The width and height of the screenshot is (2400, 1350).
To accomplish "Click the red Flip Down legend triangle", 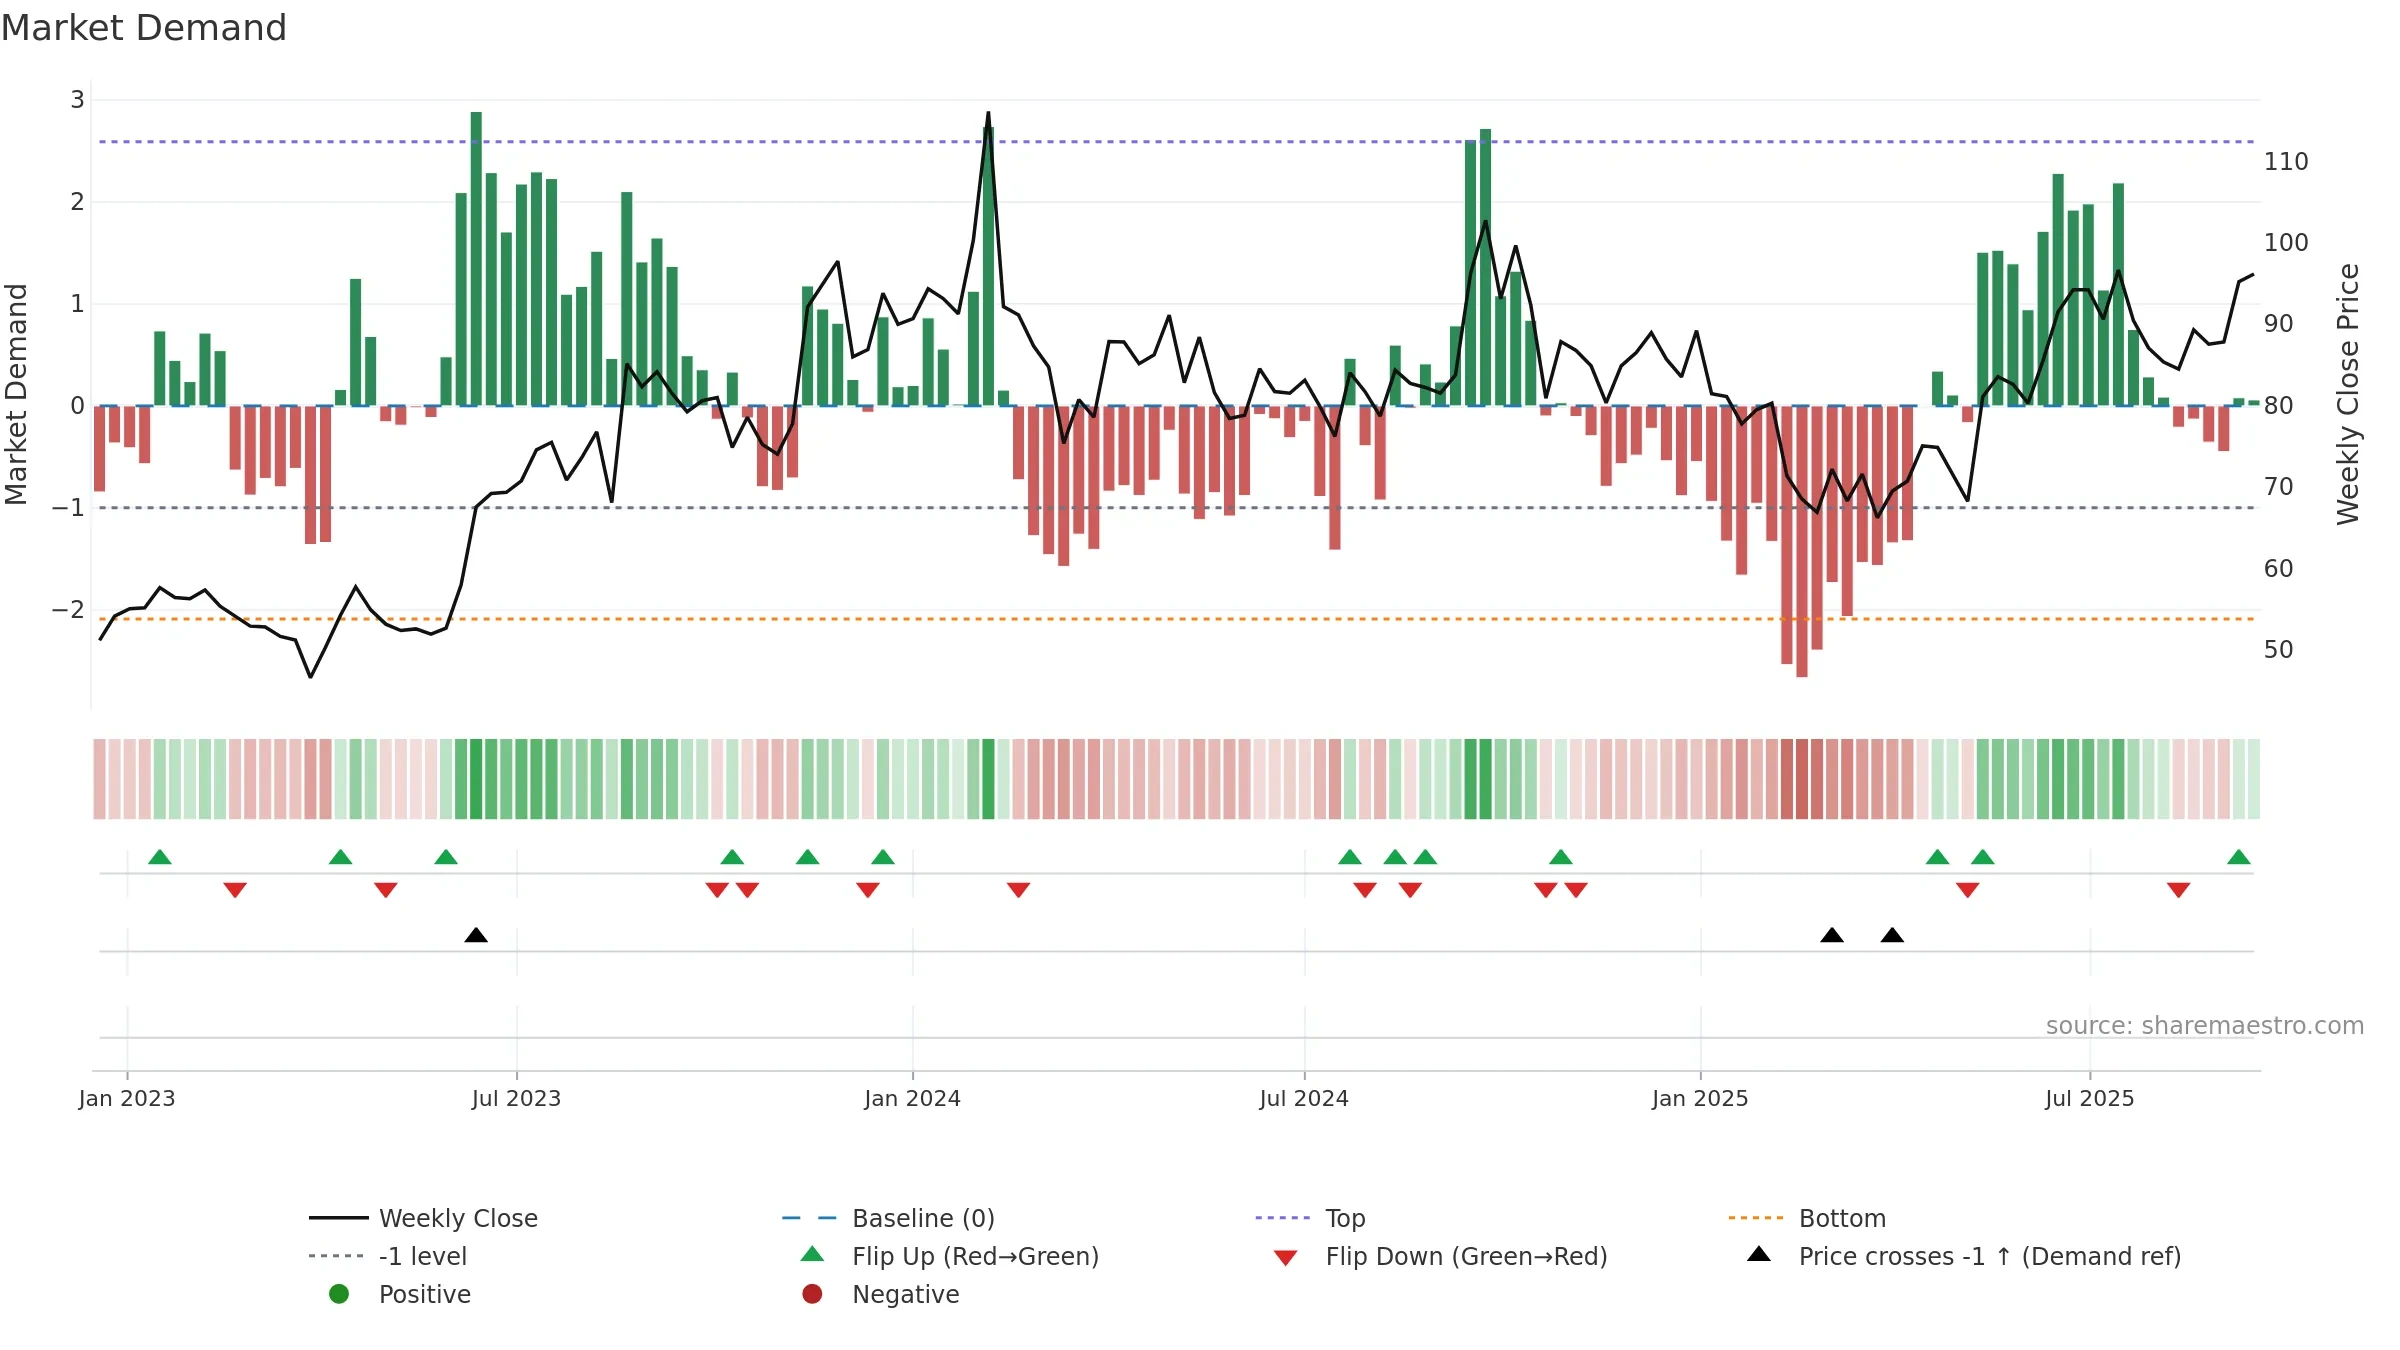I will [1286, 1258].
